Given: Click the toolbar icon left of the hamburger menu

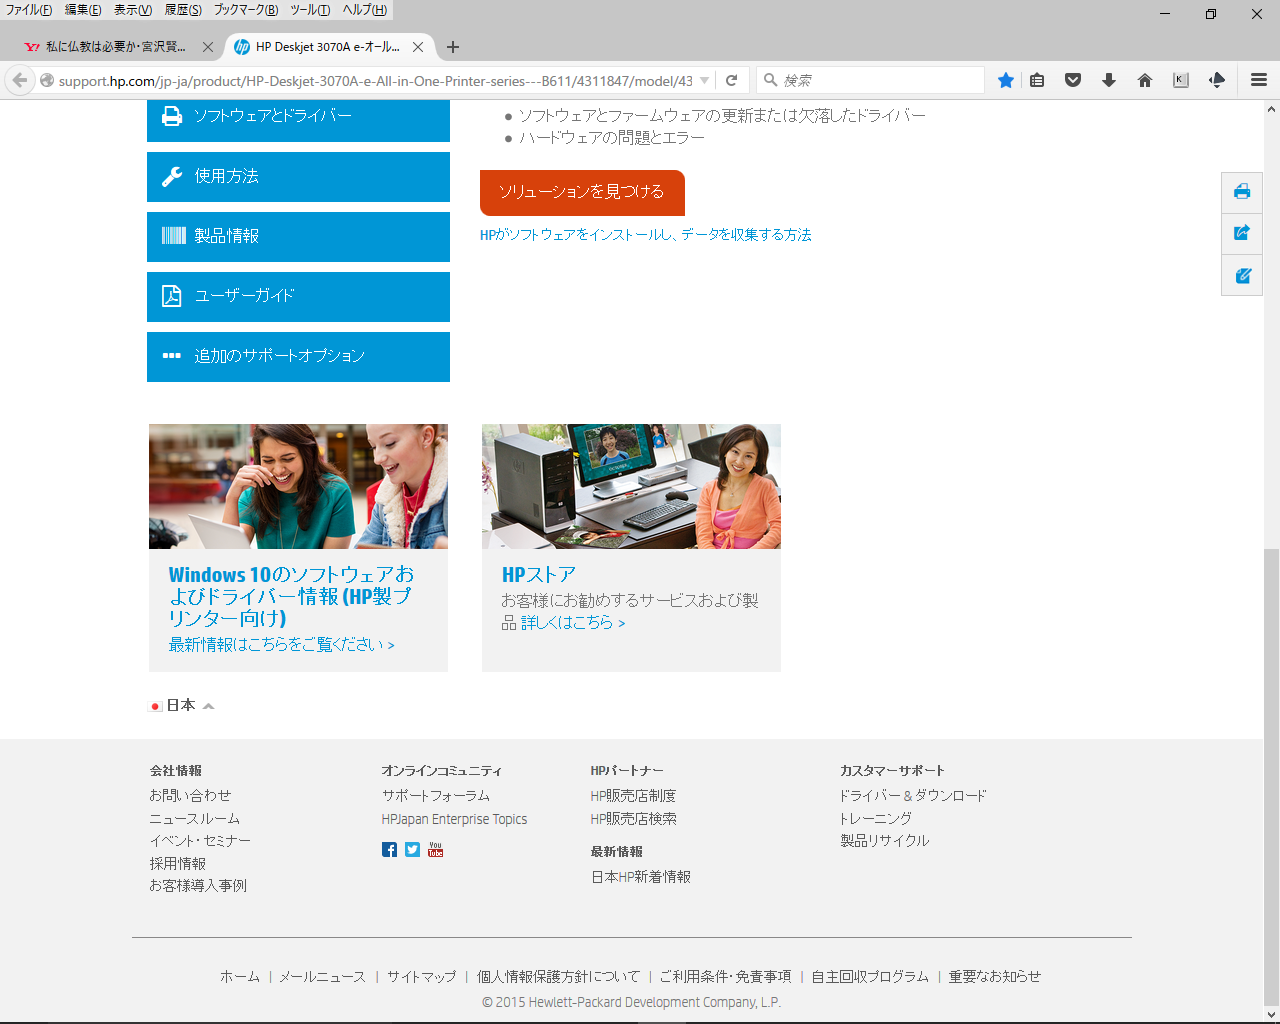Looking at the screenshot, I should (1217, 80).
